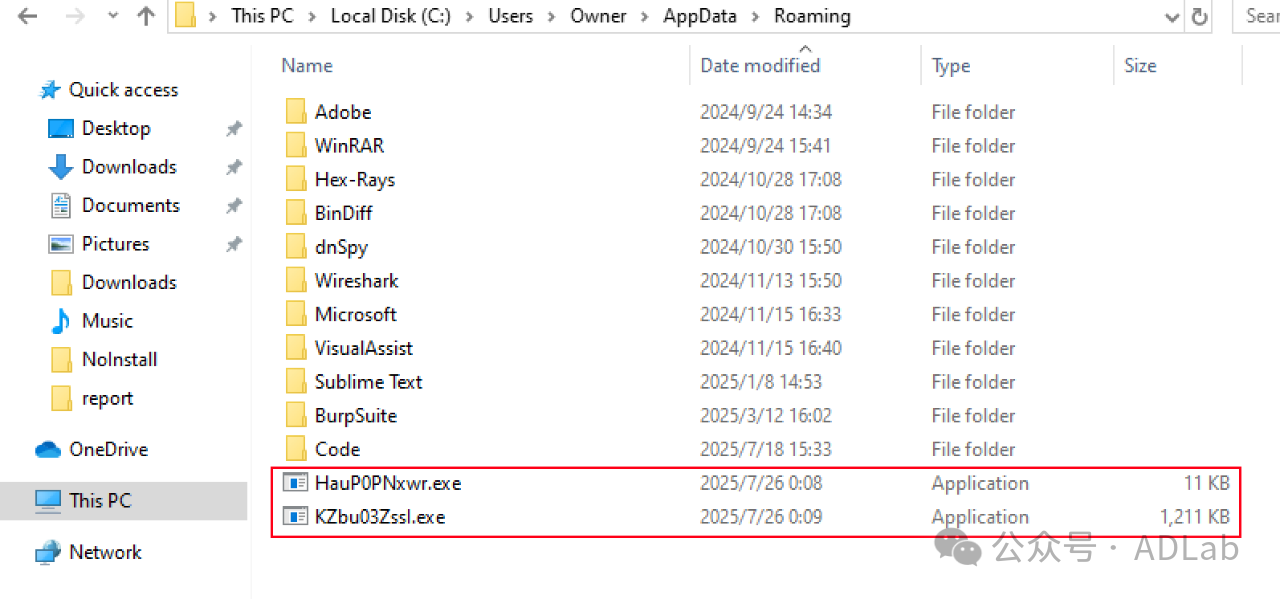
Task: Sort files by Date modified column
Action: (x=760, y=66)
